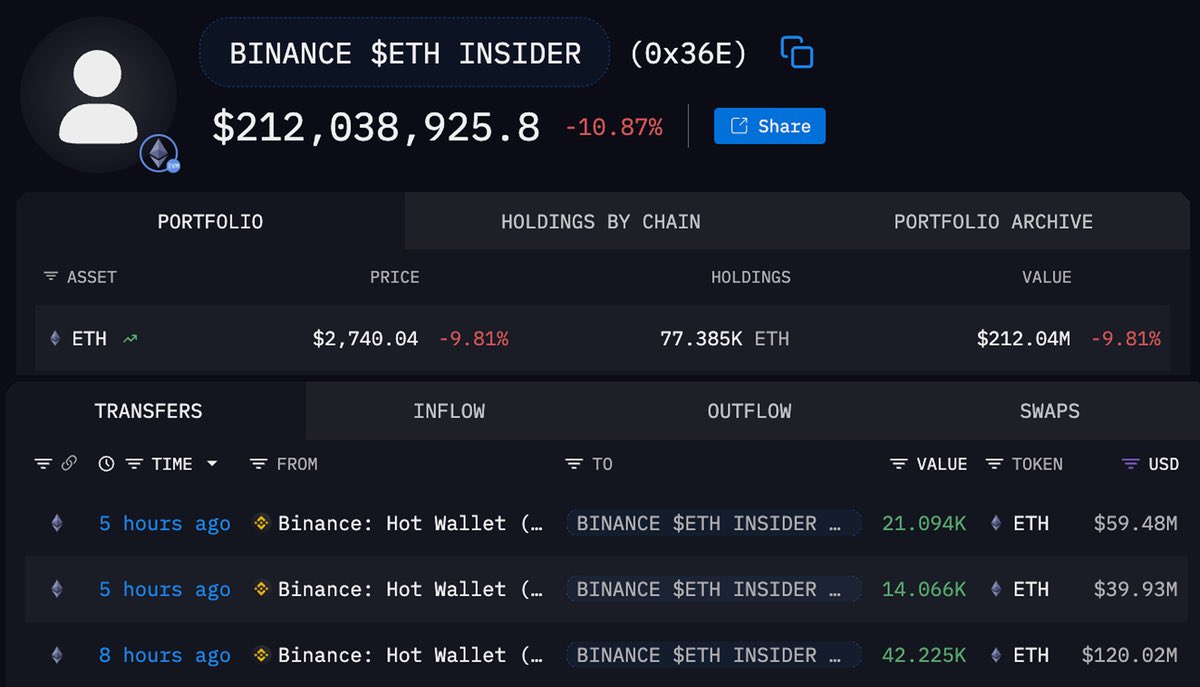Click the ETH trend arrow icon
The image size is (1200, 687).
click(130, 339)
